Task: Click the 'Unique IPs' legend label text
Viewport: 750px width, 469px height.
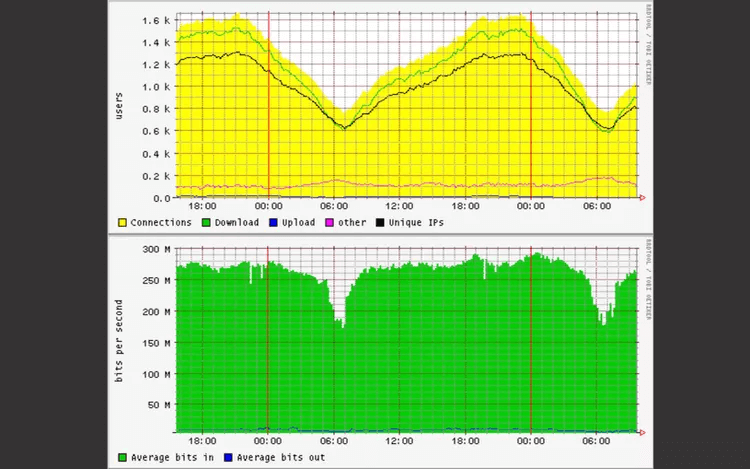Action: [417, 222]
